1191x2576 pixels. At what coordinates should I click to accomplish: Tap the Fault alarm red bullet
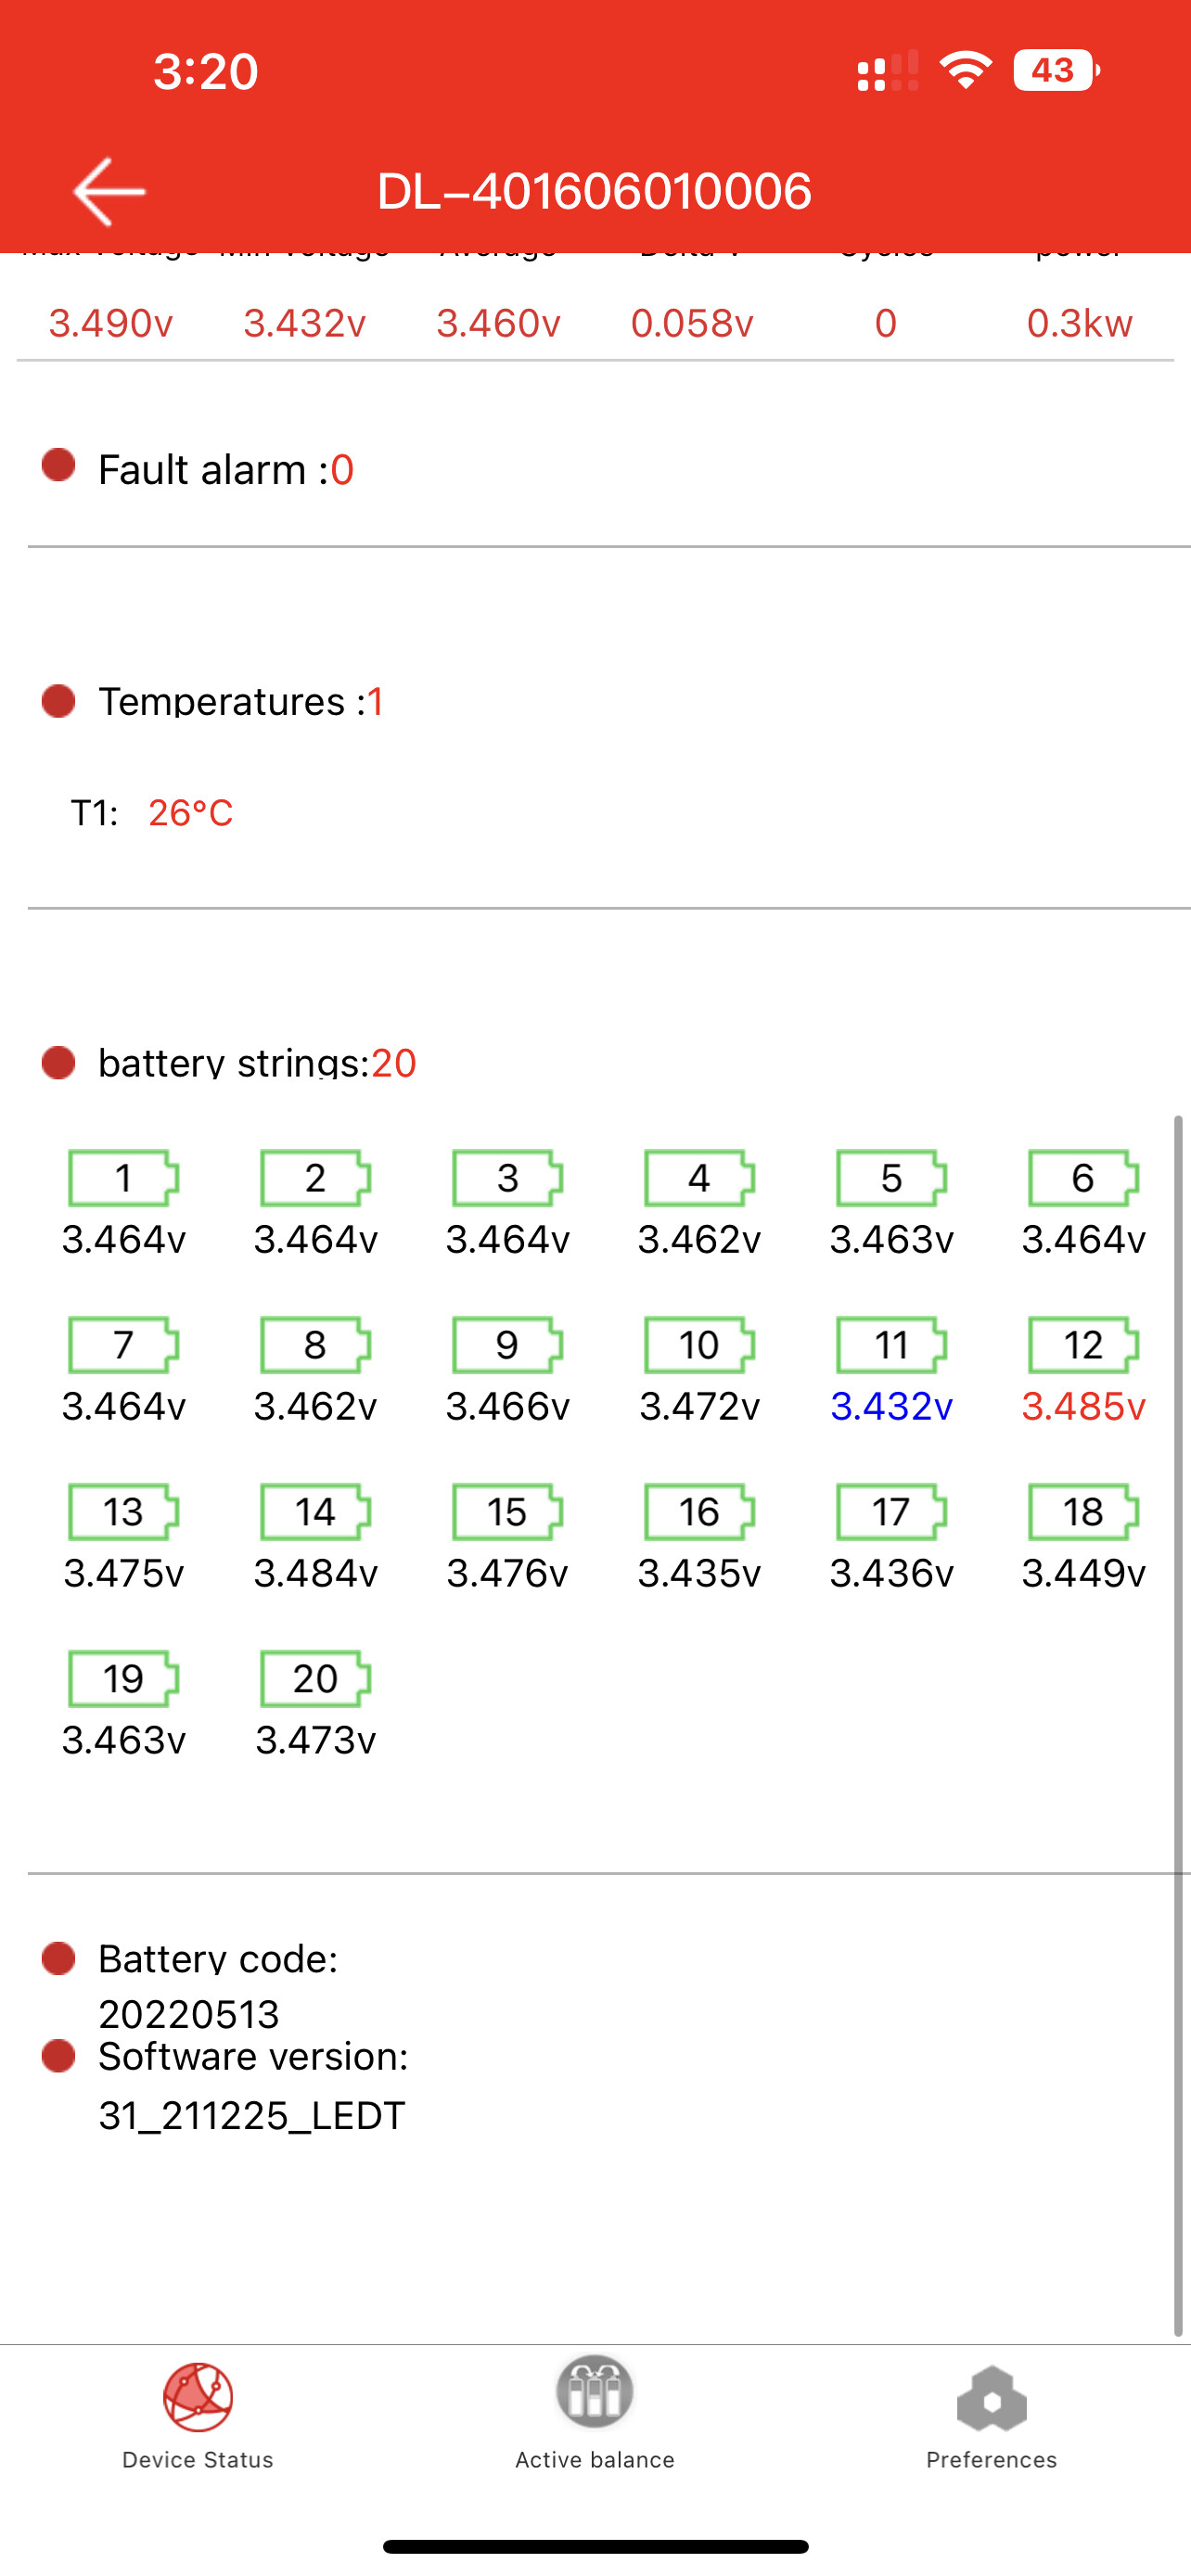[x=59, y=465]
